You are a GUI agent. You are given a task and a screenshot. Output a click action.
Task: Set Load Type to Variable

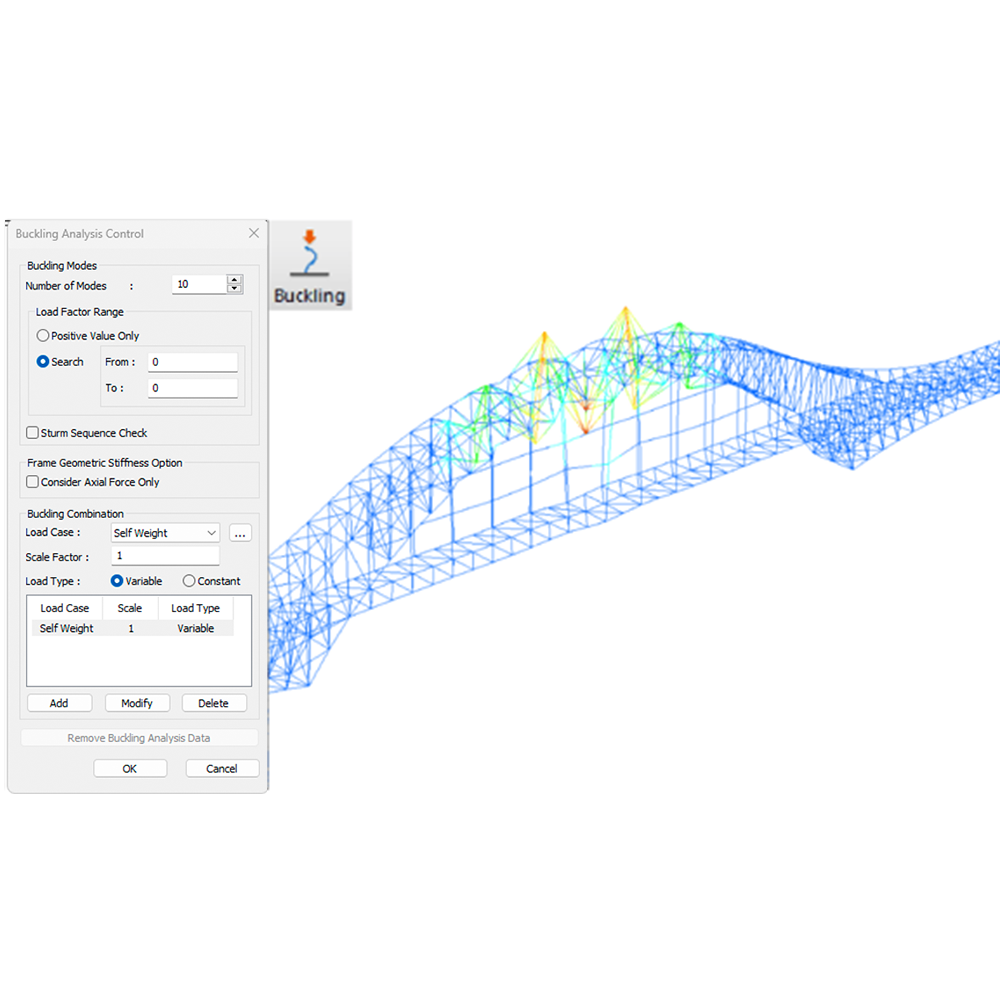click(117, 581)
